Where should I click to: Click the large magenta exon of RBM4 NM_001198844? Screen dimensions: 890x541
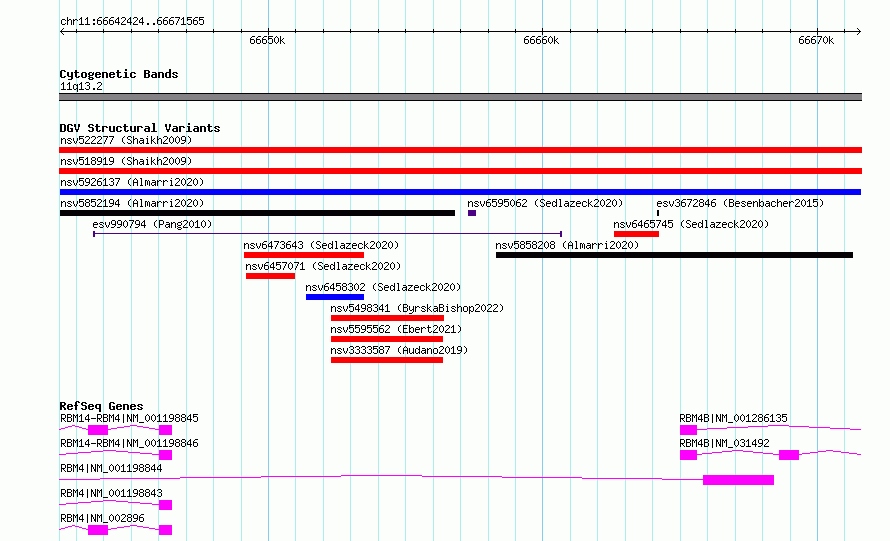(738, 480)
